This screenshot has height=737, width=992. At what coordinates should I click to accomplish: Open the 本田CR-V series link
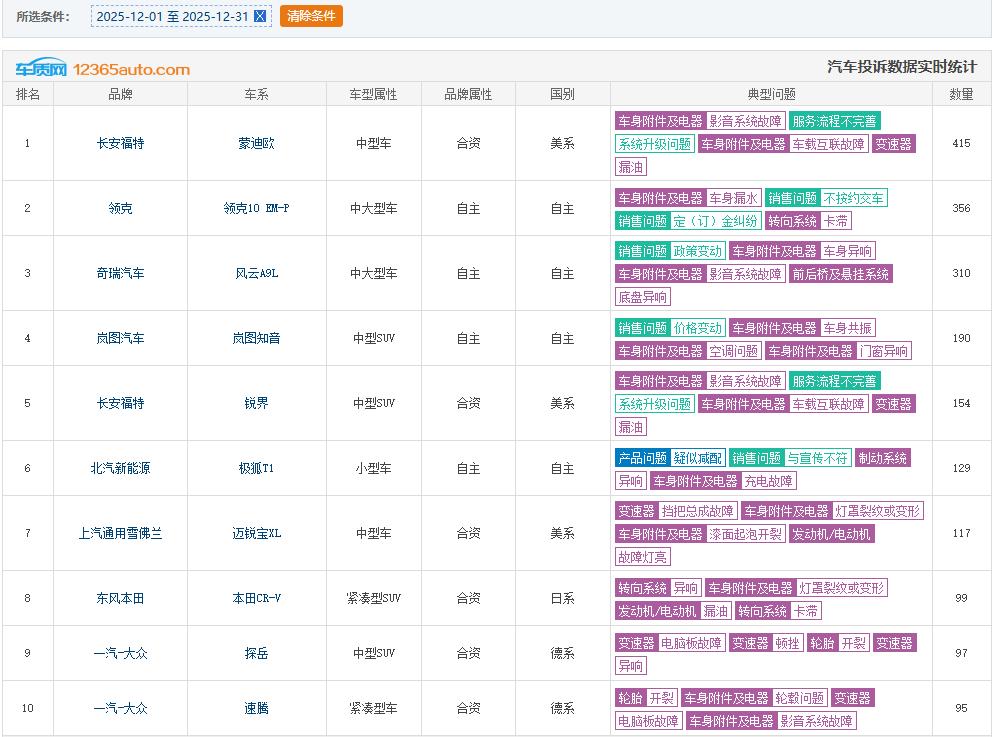256,598
